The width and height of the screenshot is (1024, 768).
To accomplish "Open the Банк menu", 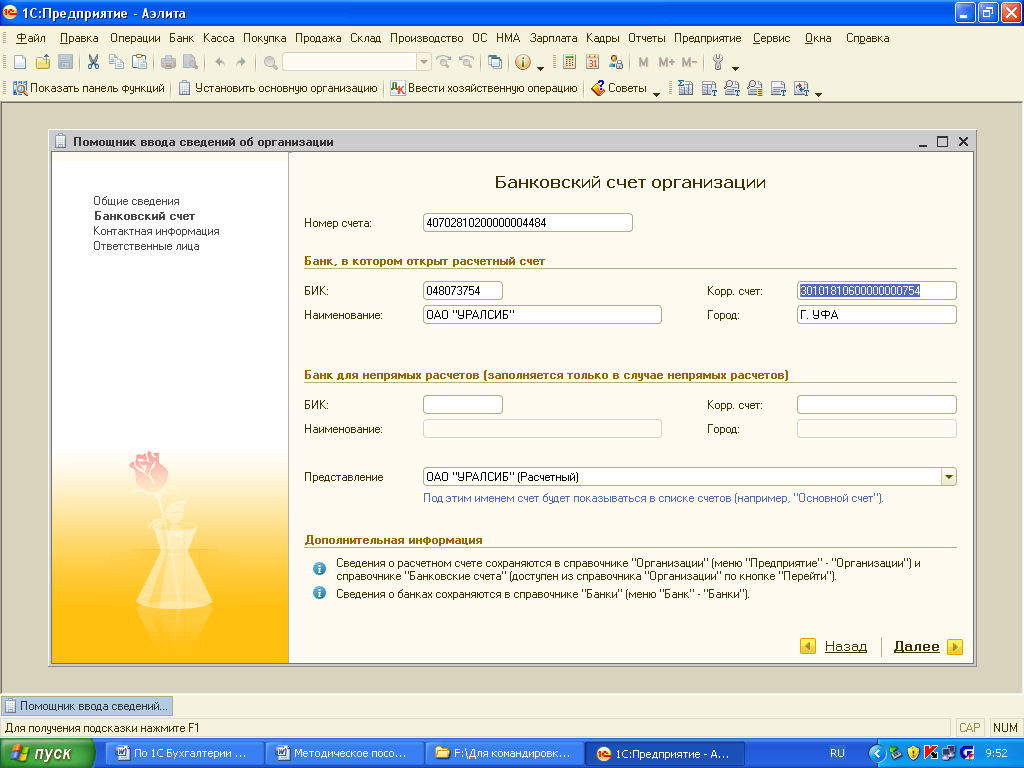I will pyautogui.click(x=182, y=38).
